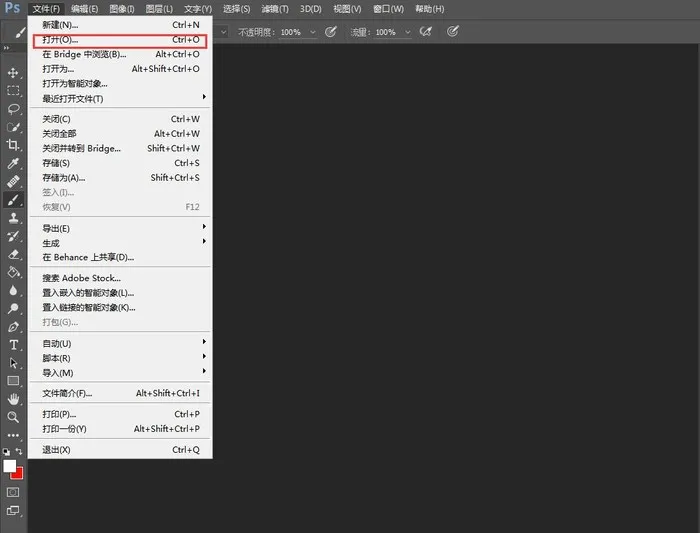Open the 不透明度 opacity dropdown arrow
This screenshot has height=533, width=700.
(x=312, y=32)
